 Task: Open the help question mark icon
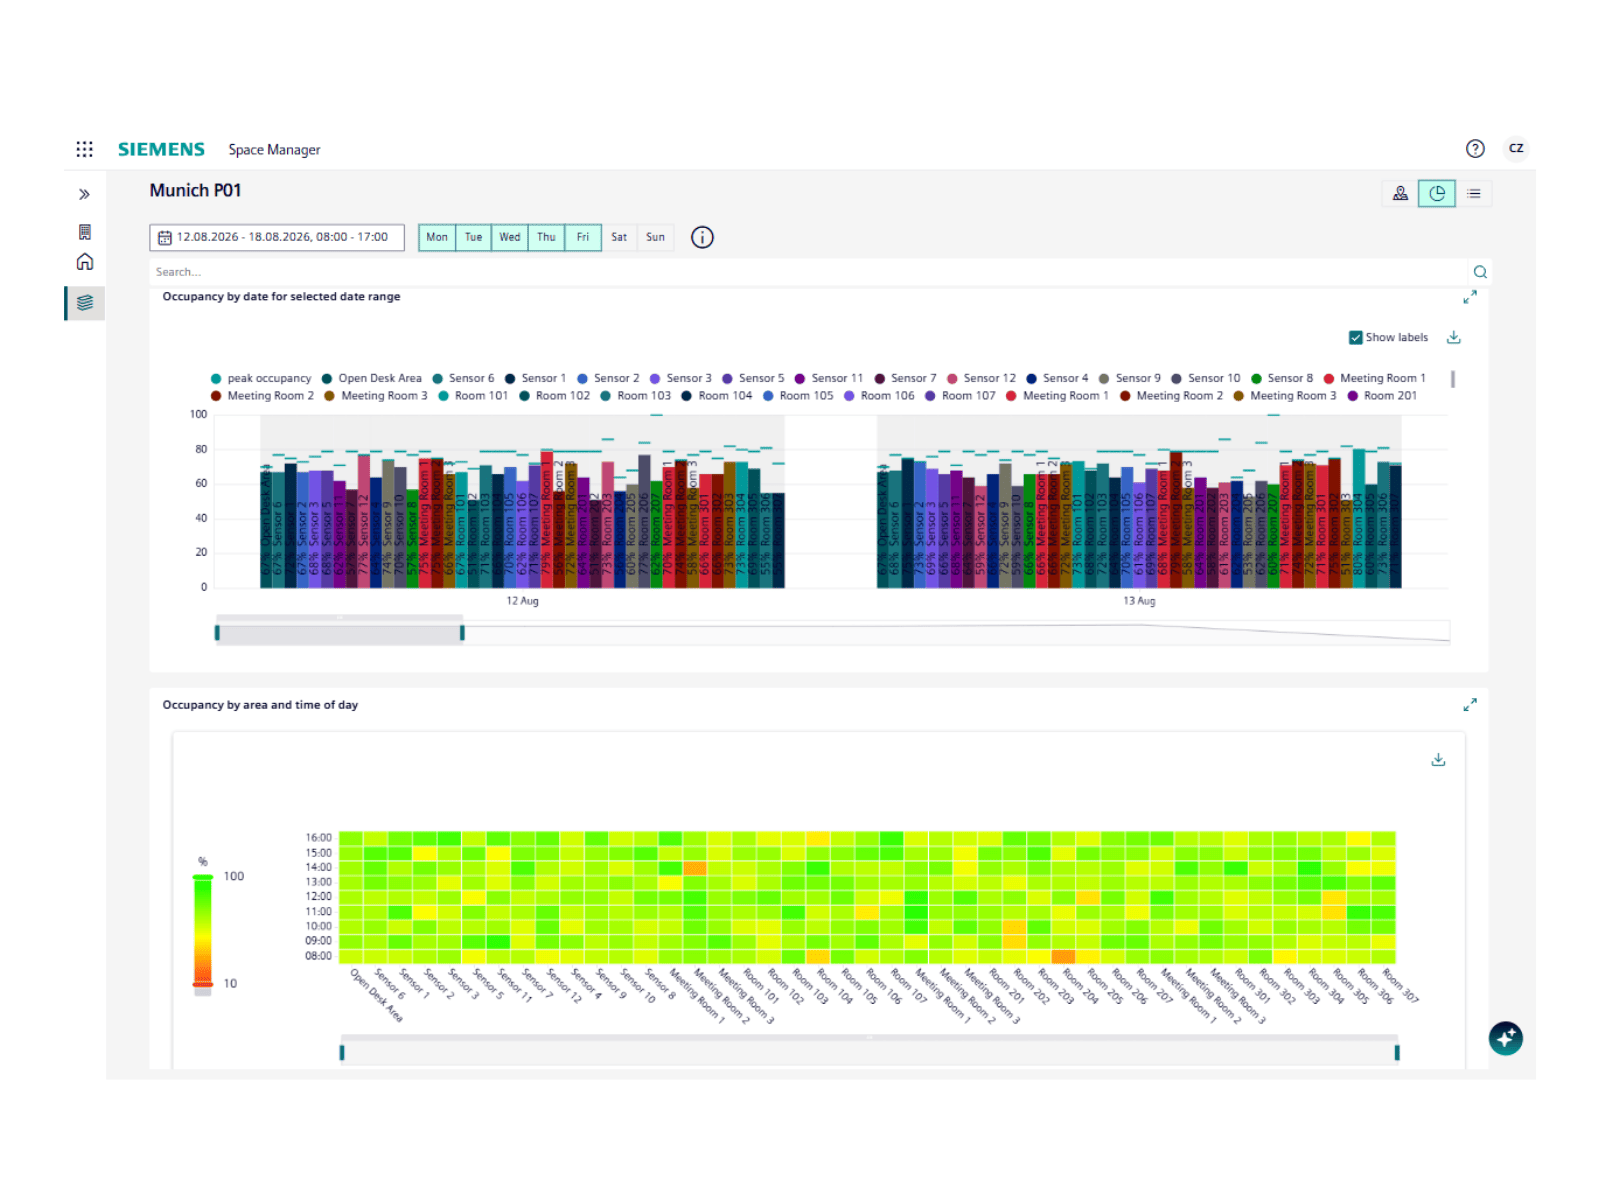click(1475, 149)
